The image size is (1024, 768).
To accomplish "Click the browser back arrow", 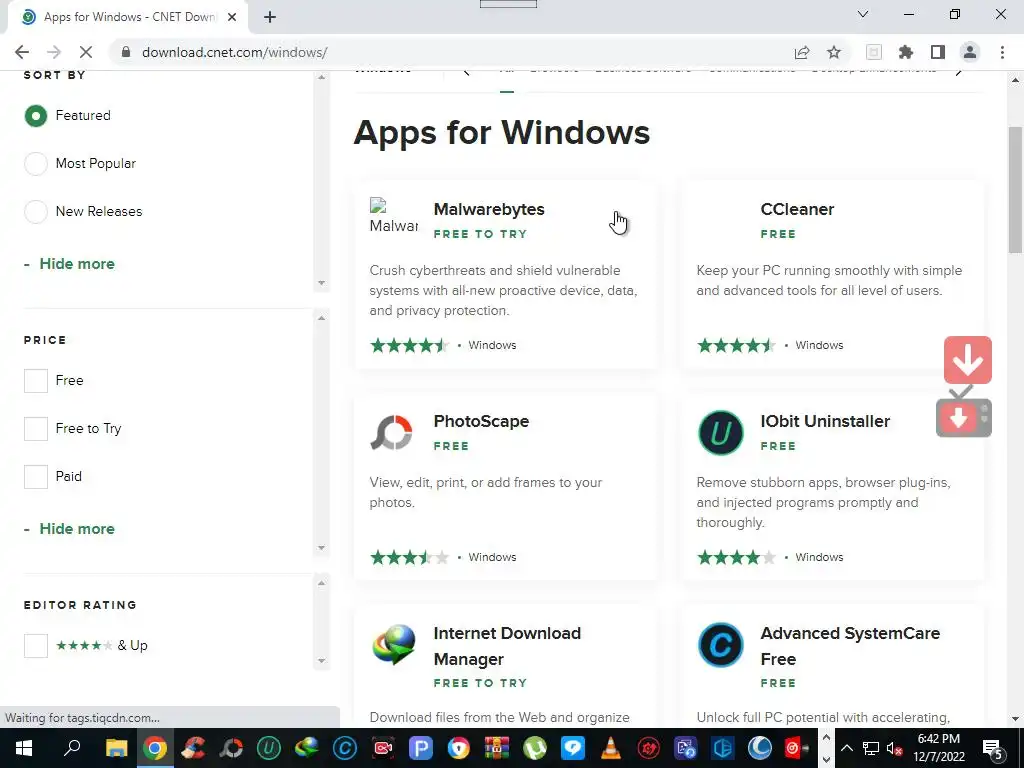I will [22, 52].
